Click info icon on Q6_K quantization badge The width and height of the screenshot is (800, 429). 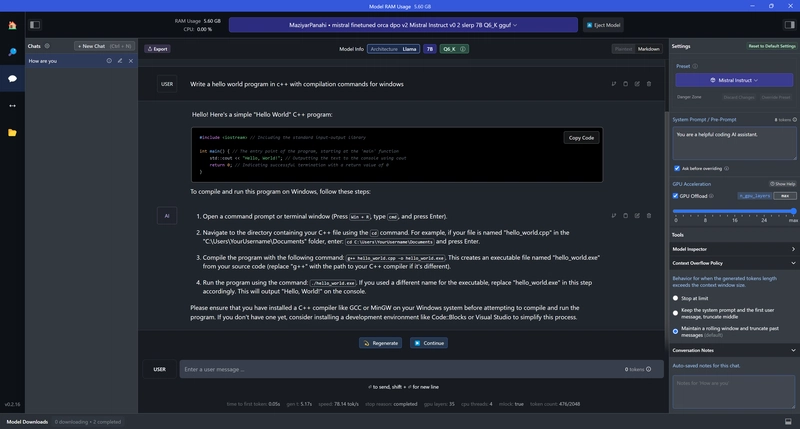(x=463, y=49)
